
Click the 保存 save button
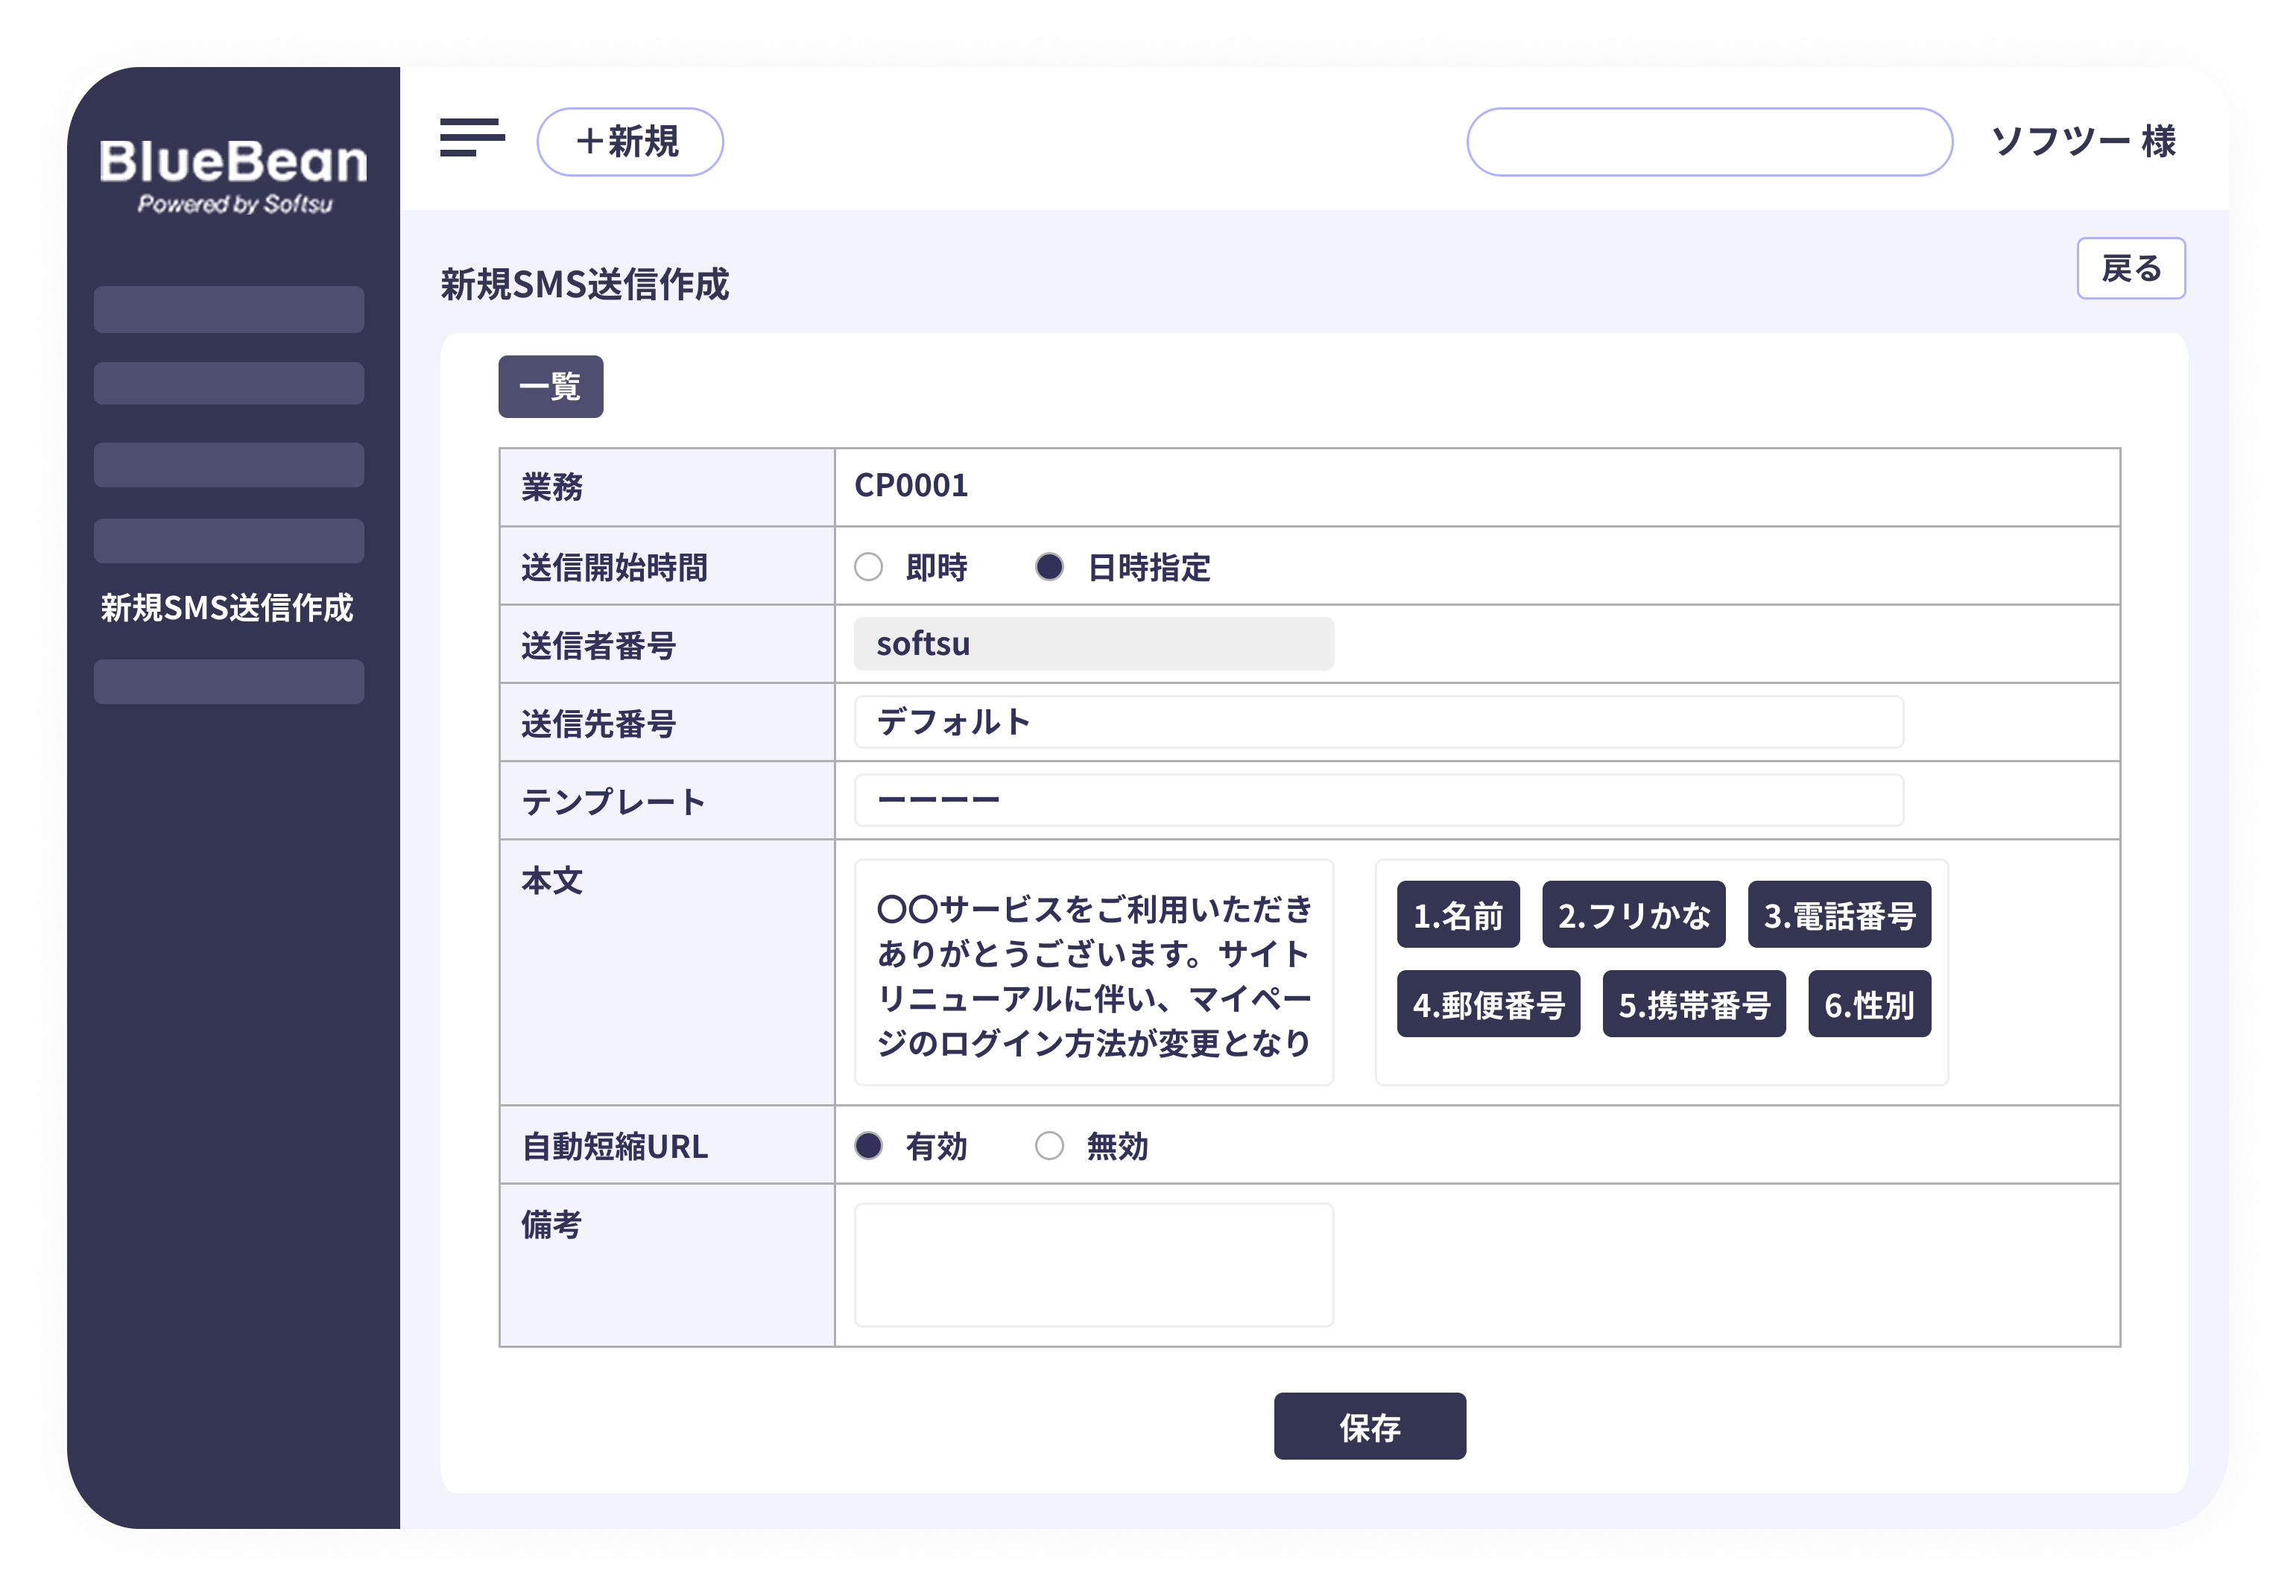[x=1369, y=1426]
